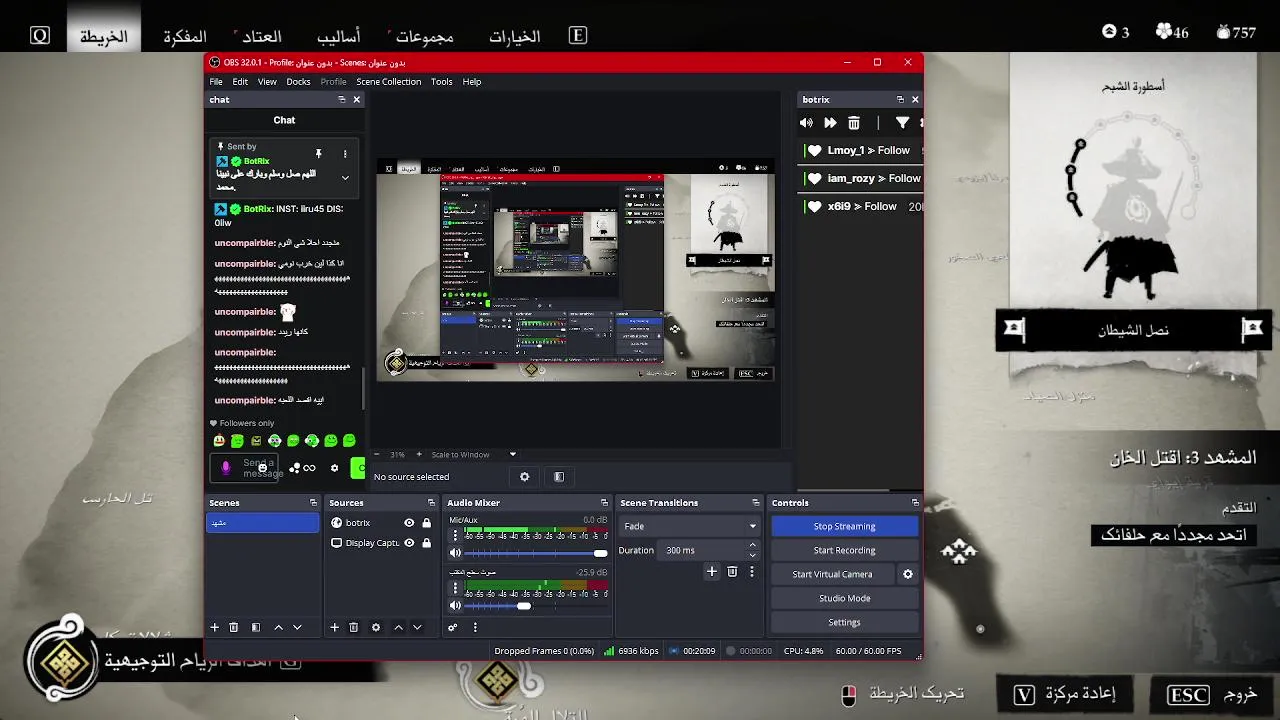Viewport: 1280px width, 720px height.
Task: Move scene down
Action: tap(297, 627)
